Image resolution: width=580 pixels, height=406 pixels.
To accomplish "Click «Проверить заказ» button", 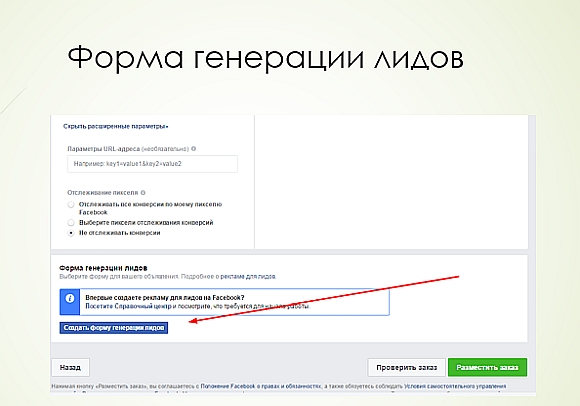I will [x=407, y=368].
